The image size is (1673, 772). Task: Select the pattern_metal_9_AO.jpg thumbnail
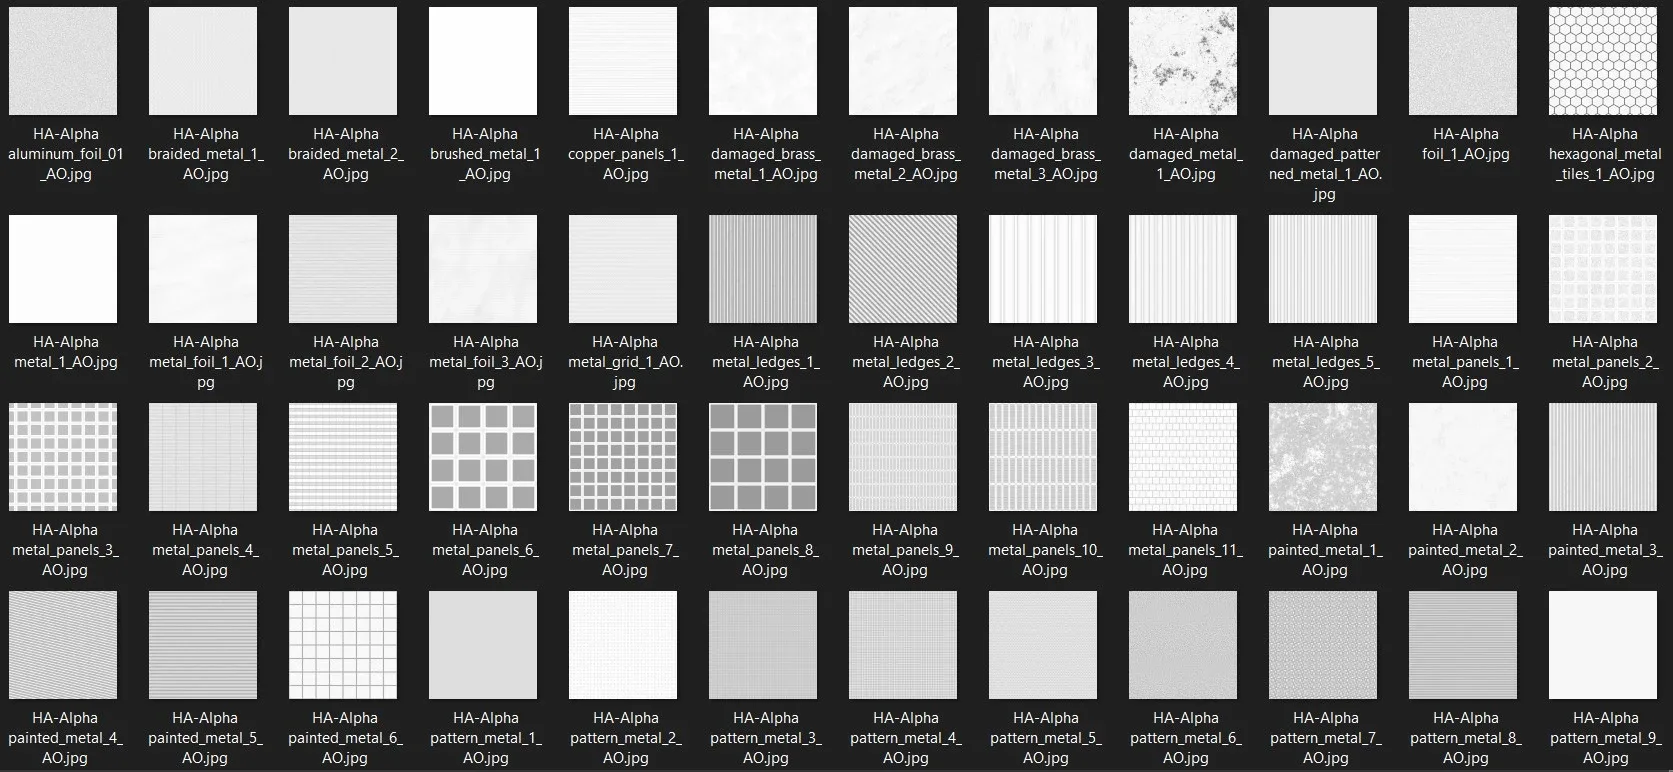point(1603,645)
